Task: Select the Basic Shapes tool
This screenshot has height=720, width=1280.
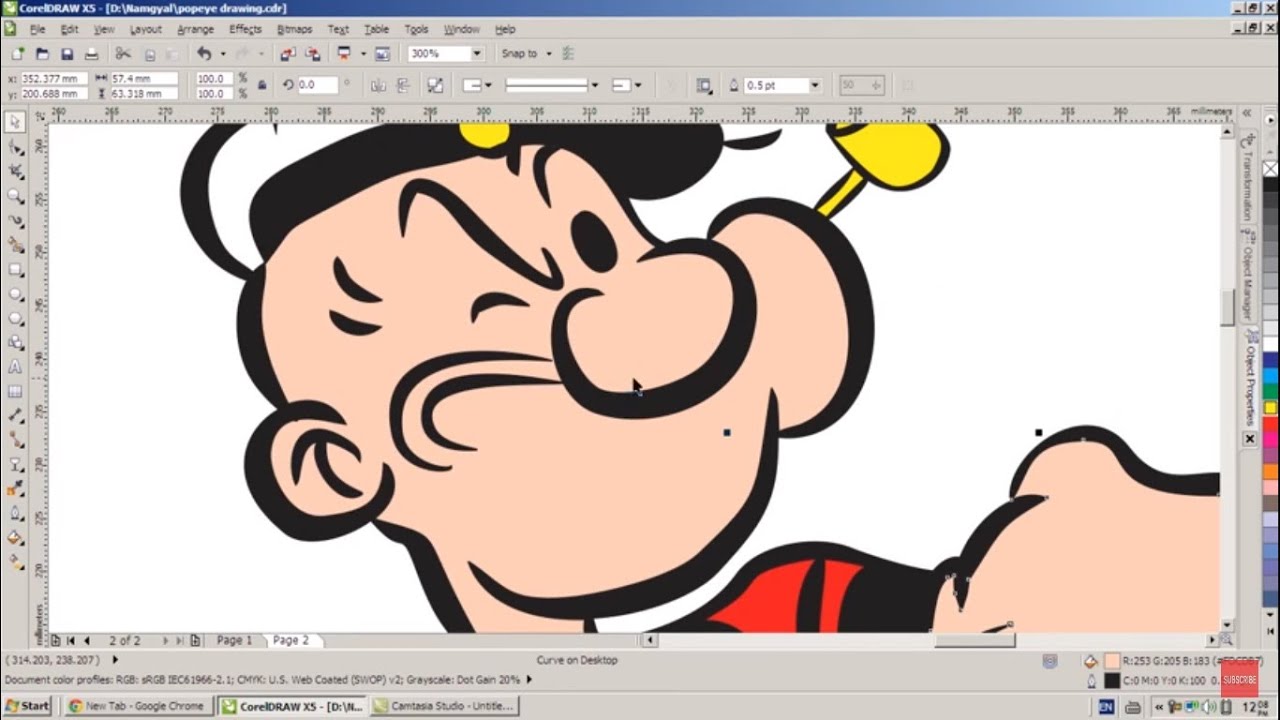Action: pos(15,343)
